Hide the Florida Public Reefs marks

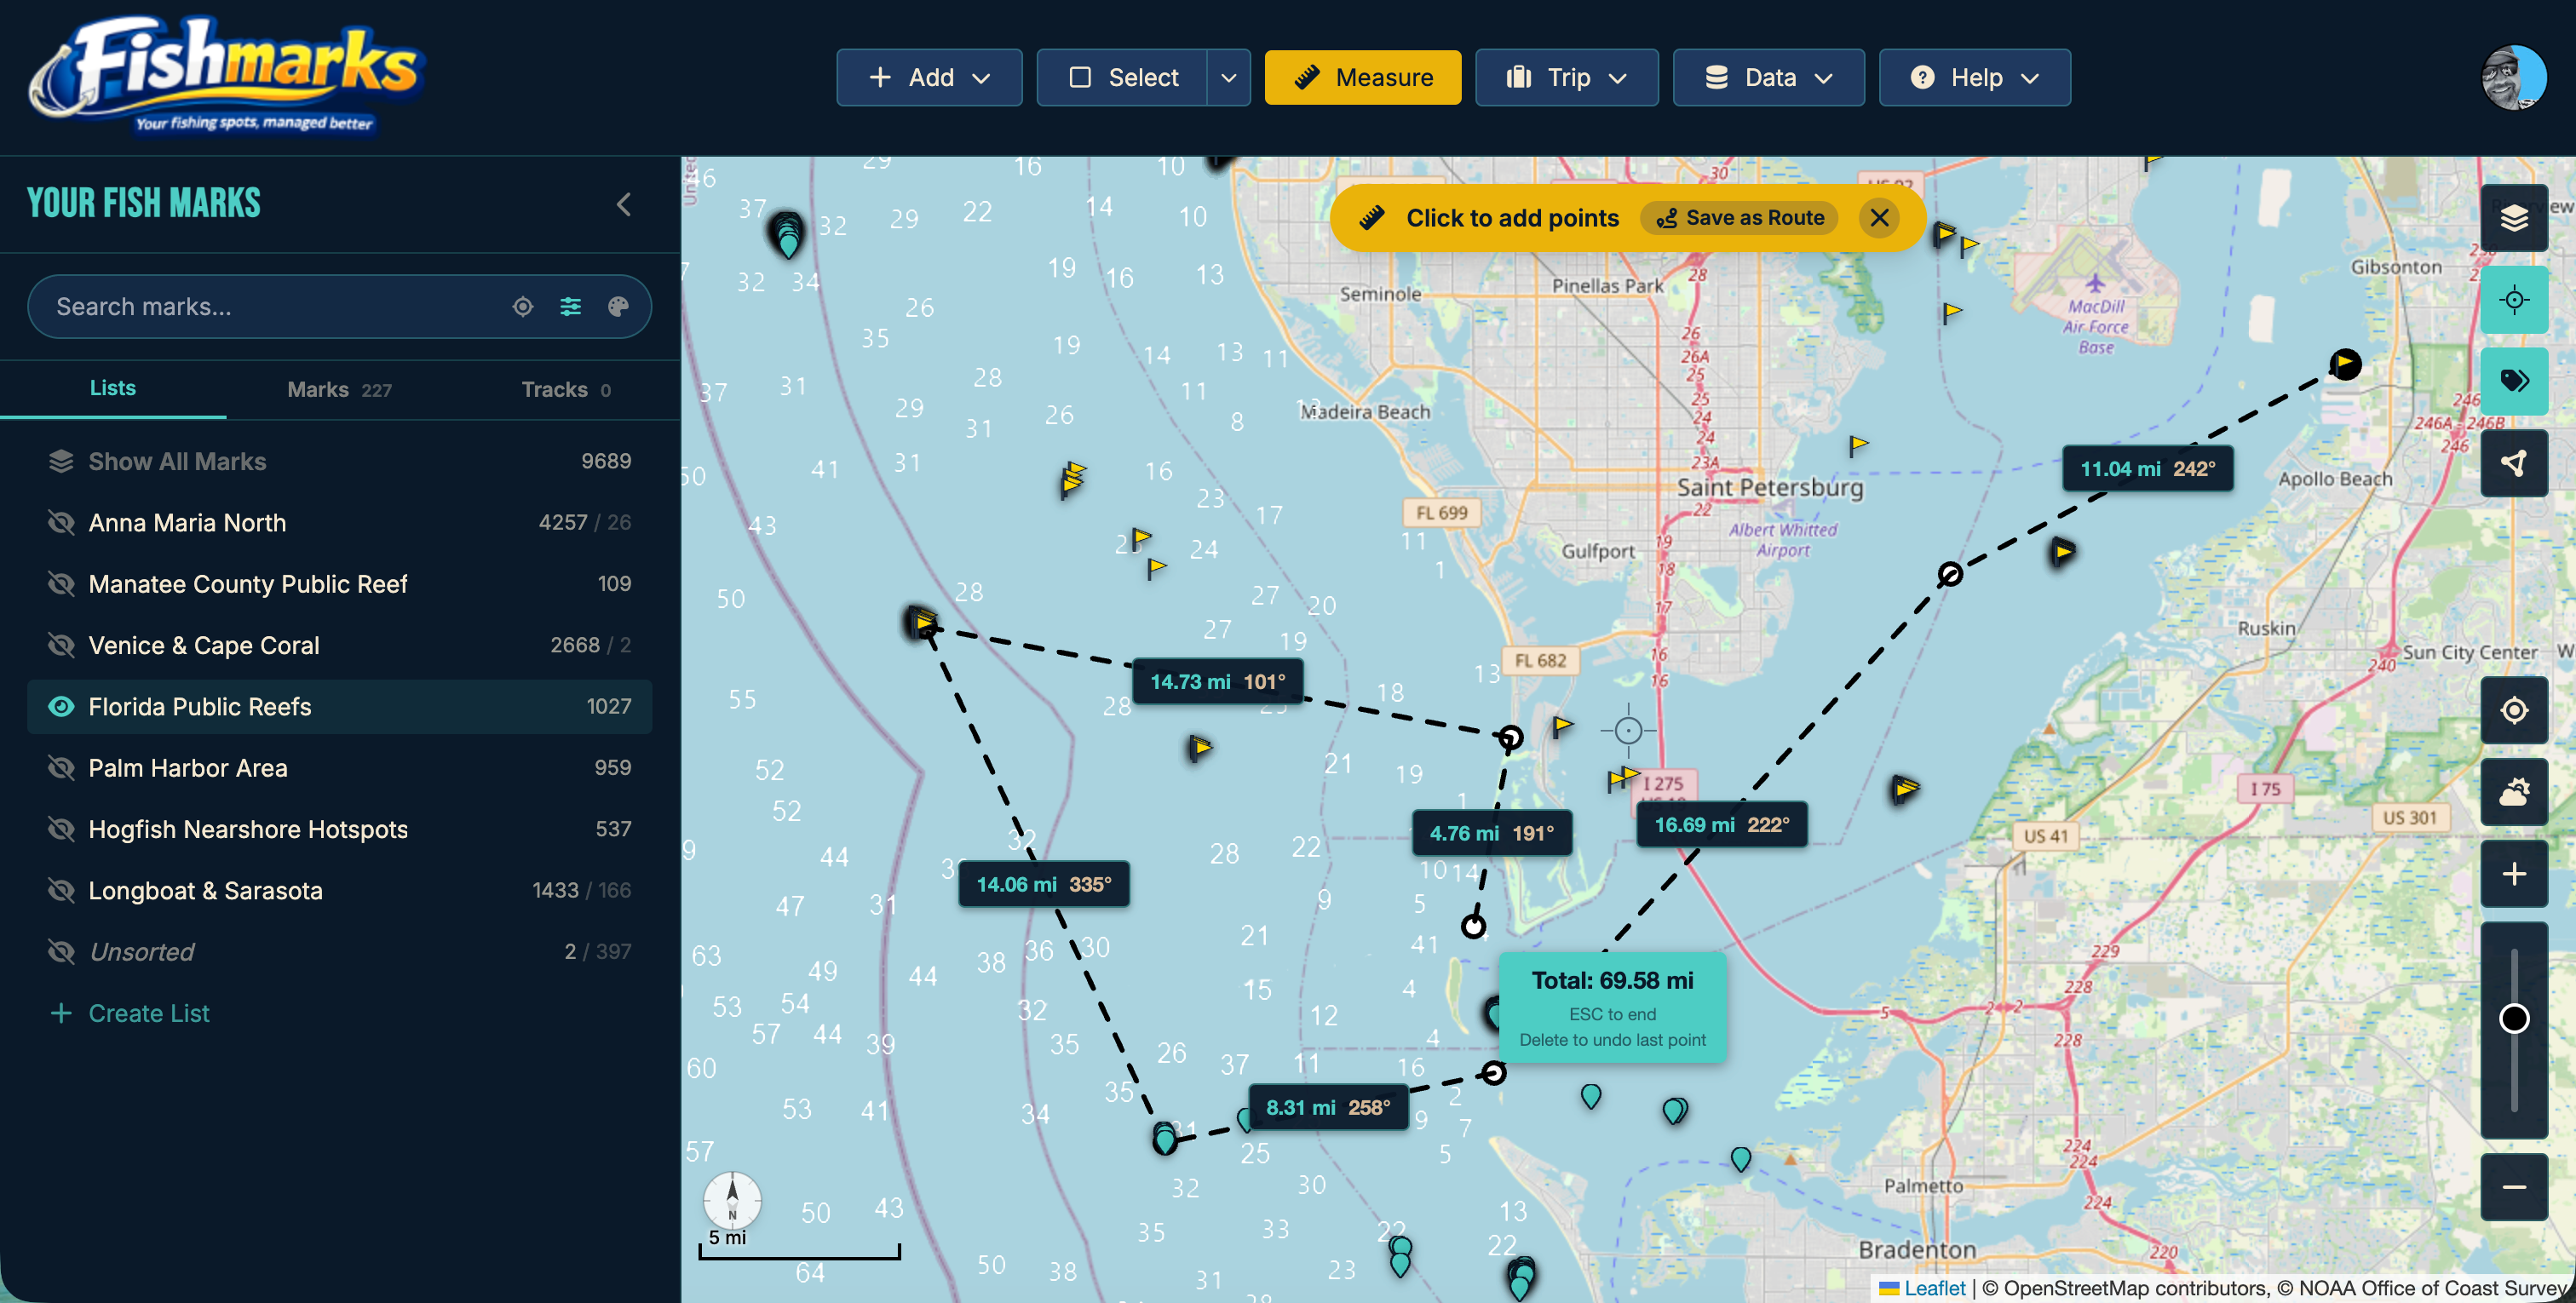[61, 706]
